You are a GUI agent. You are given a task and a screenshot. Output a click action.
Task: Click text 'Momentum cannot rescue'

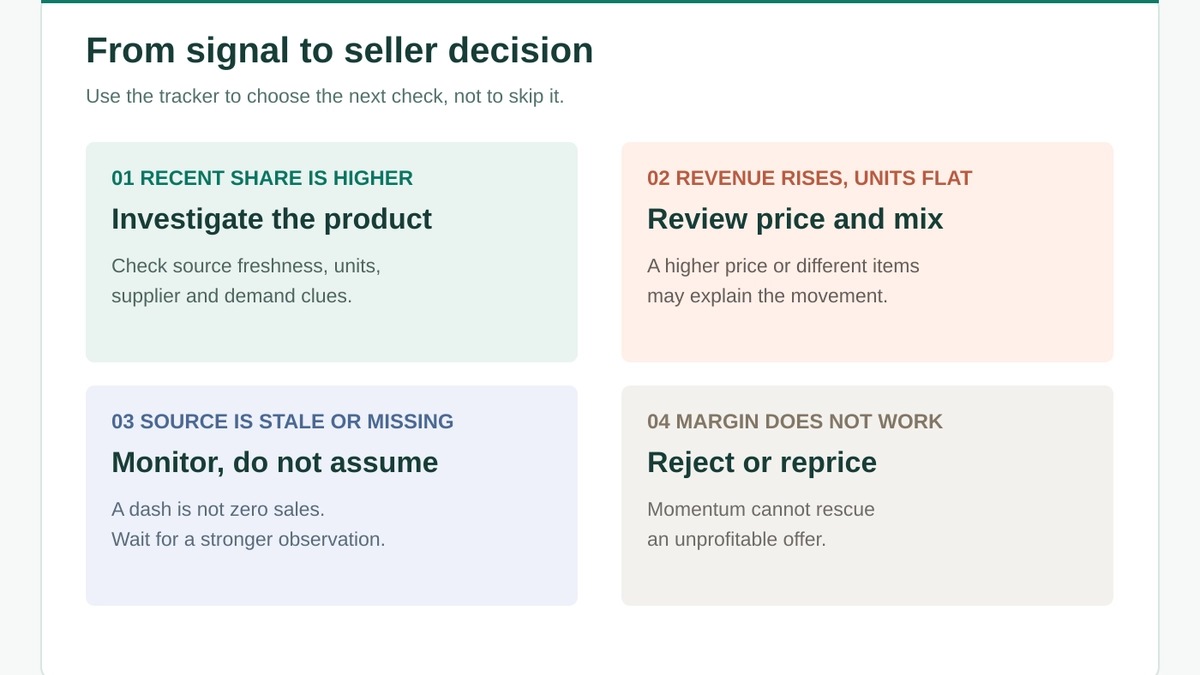click(x=761, y=509)
